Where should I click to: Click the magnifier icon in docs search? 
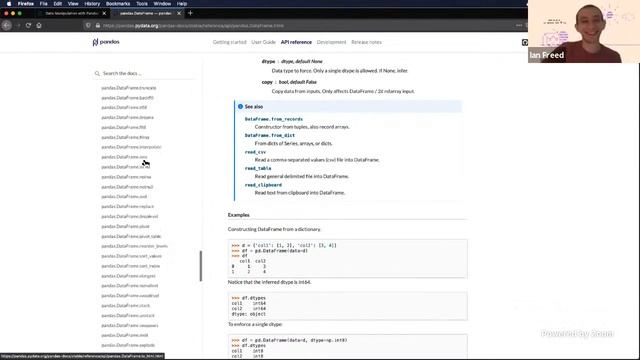pyautogui.click(x=97, y=73)
